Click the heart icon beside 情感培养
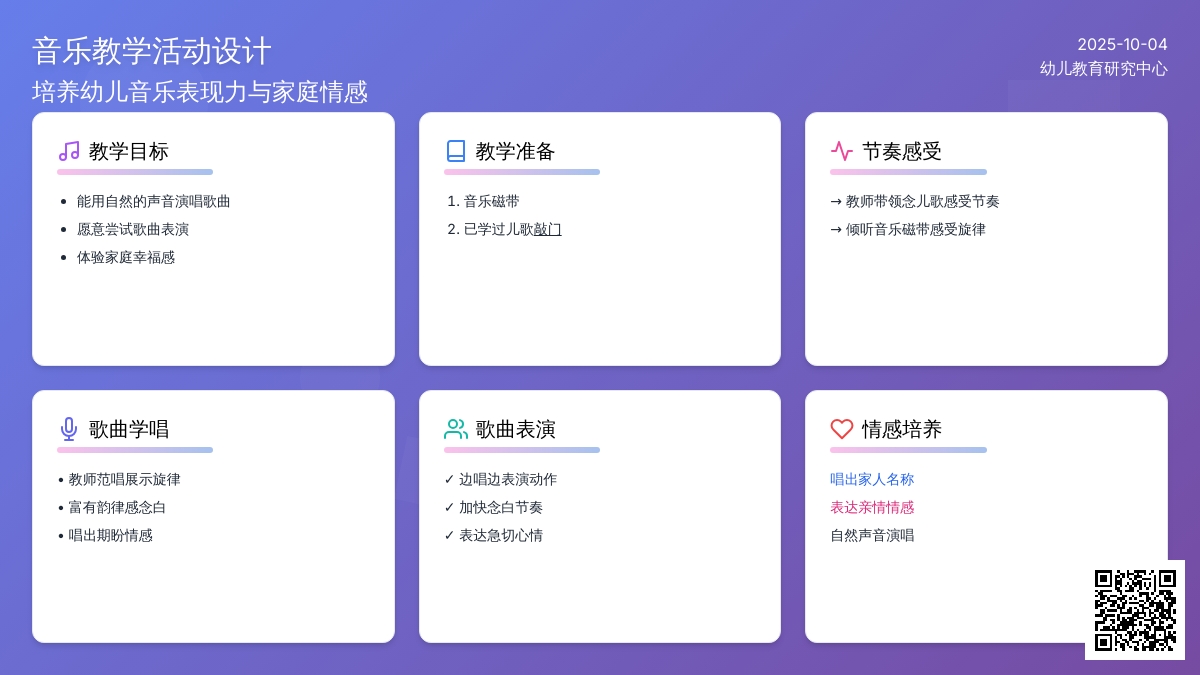 (x=842, y=429)
